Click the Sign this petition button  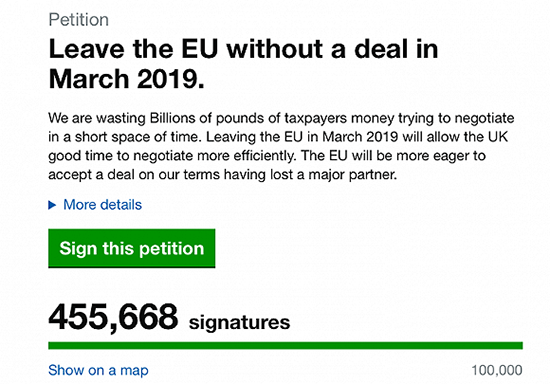[x=132, y=248]
